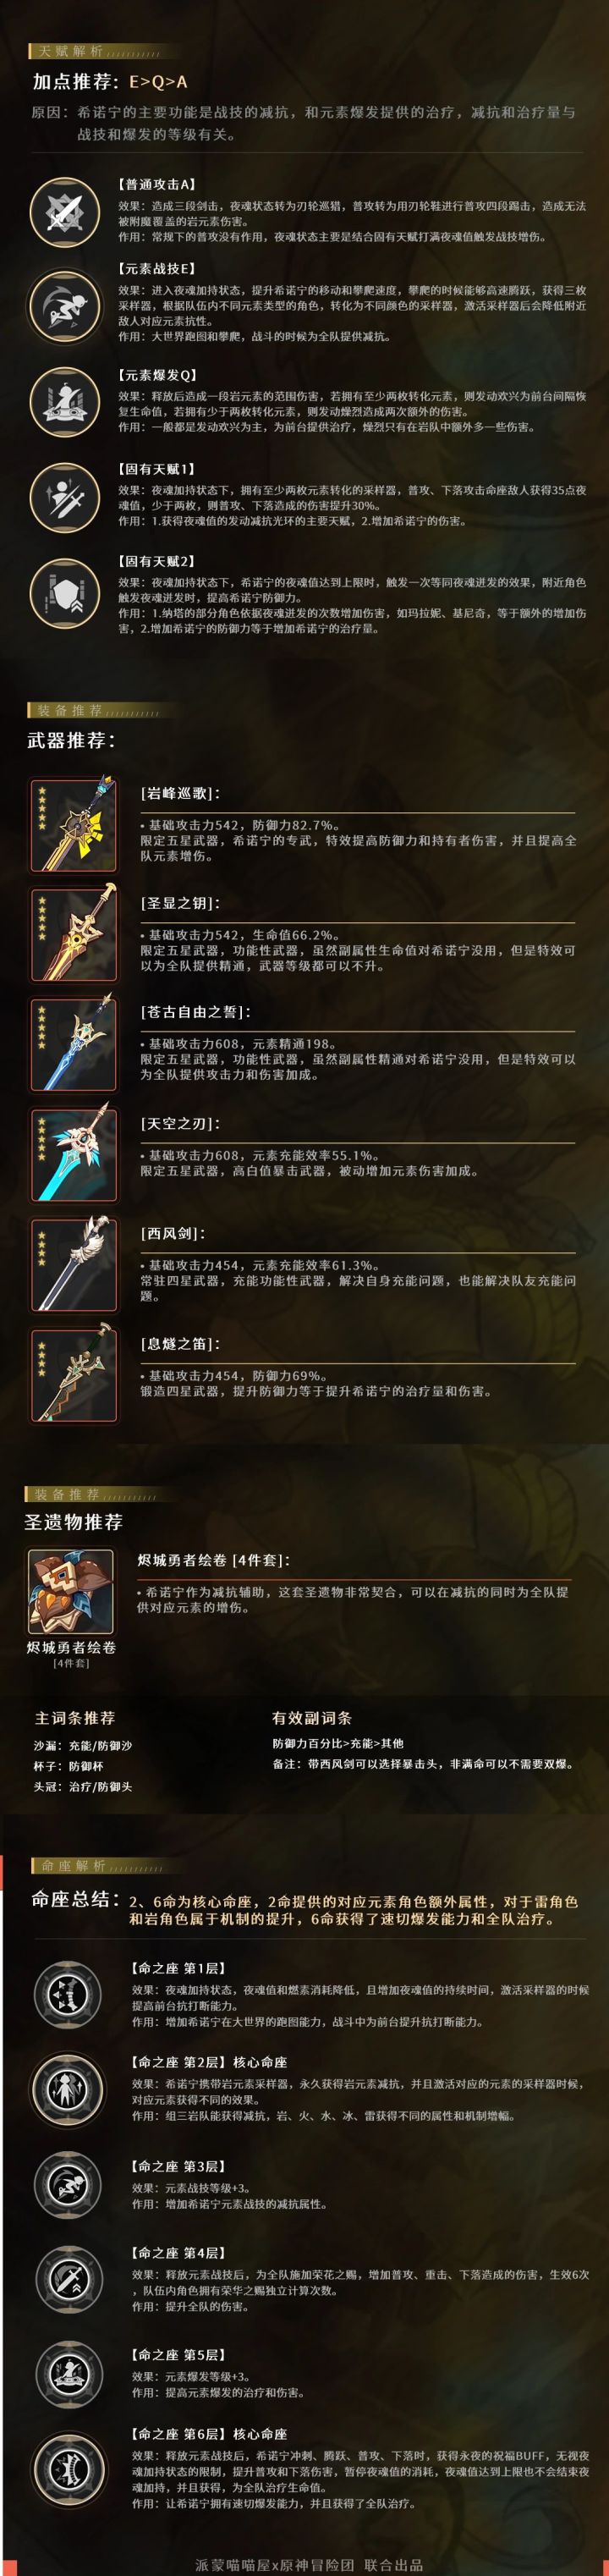Click the 固有天赋1 passive icon
609x2576 pixels.
click(x=64, y=495)
